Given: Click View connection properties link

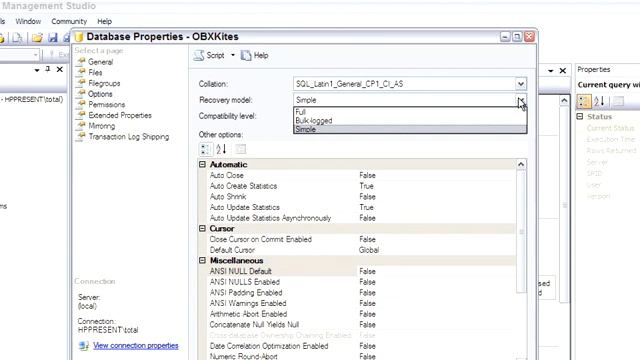Looking at the screenshot, I should click(x=136, y=346).
